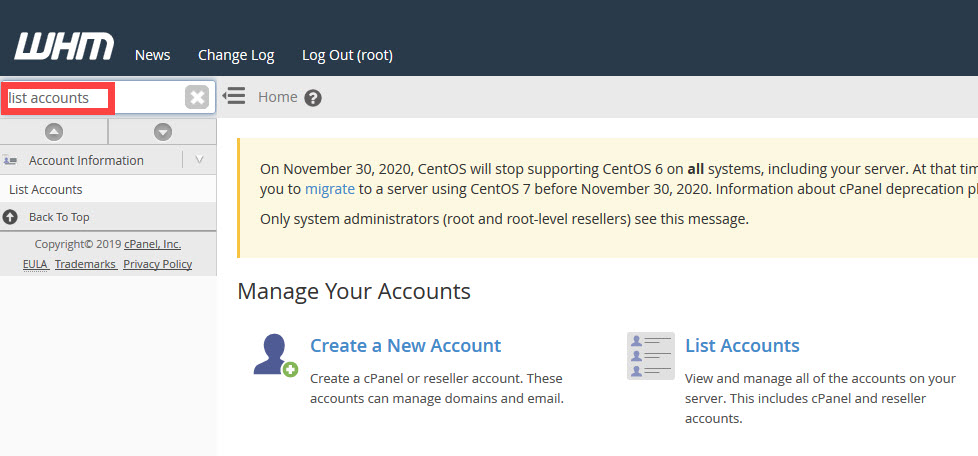
Task: Open the Change Log menu item
Action: click(236, 55)
